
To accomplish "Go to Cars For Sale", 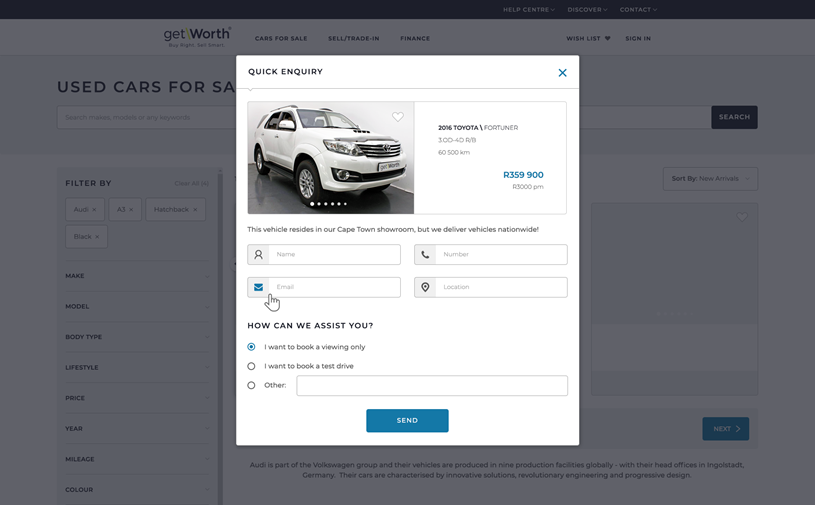I will pos(281,38).
